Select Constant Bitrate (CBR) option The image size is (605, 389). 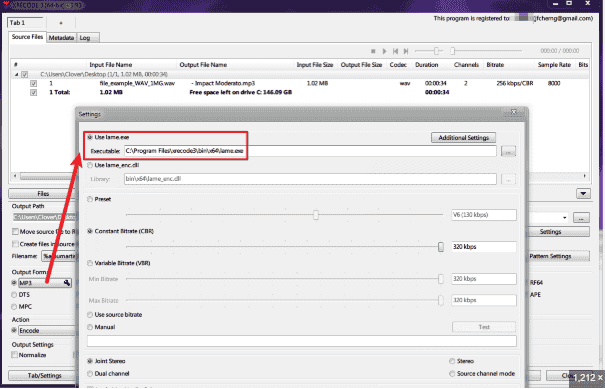pos(90,231)
